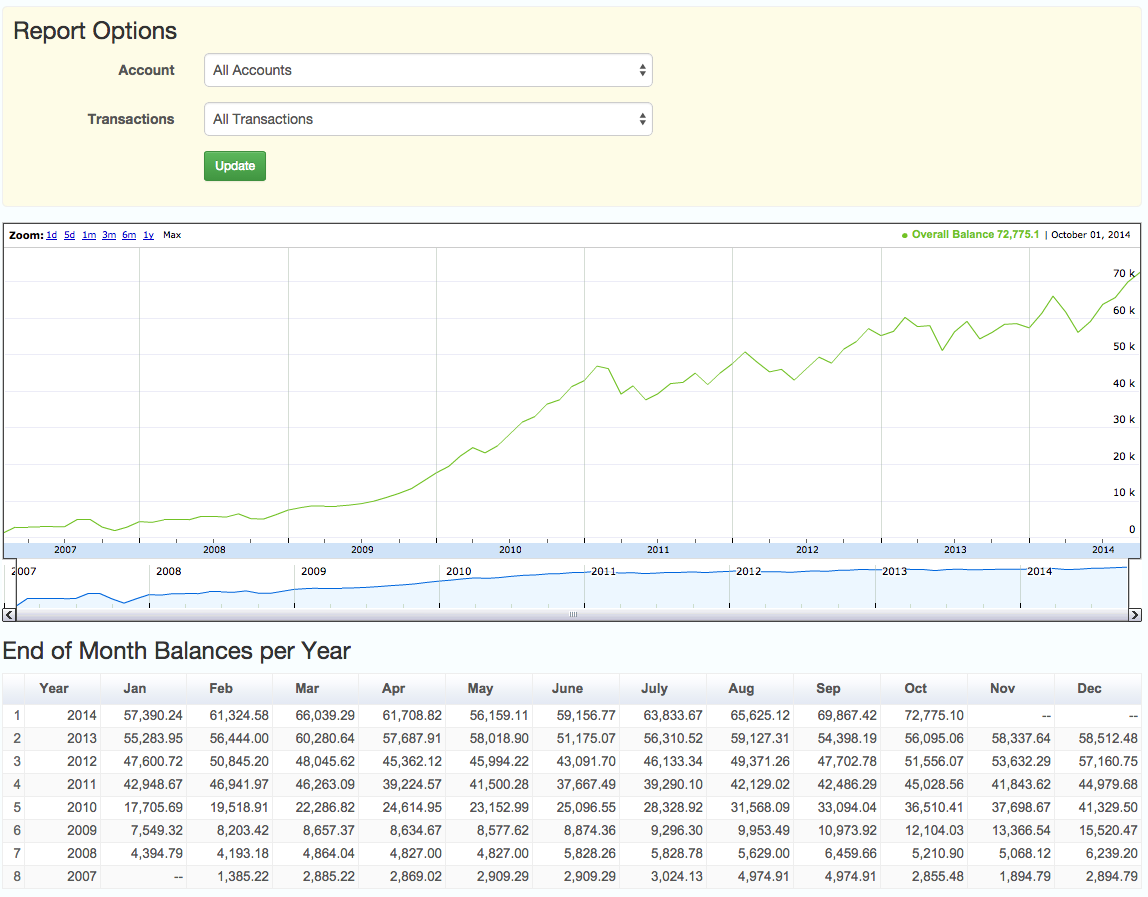Zoom chart to 3m range
This screenshot has width=1148, height=897.
(x=109, y=235)
